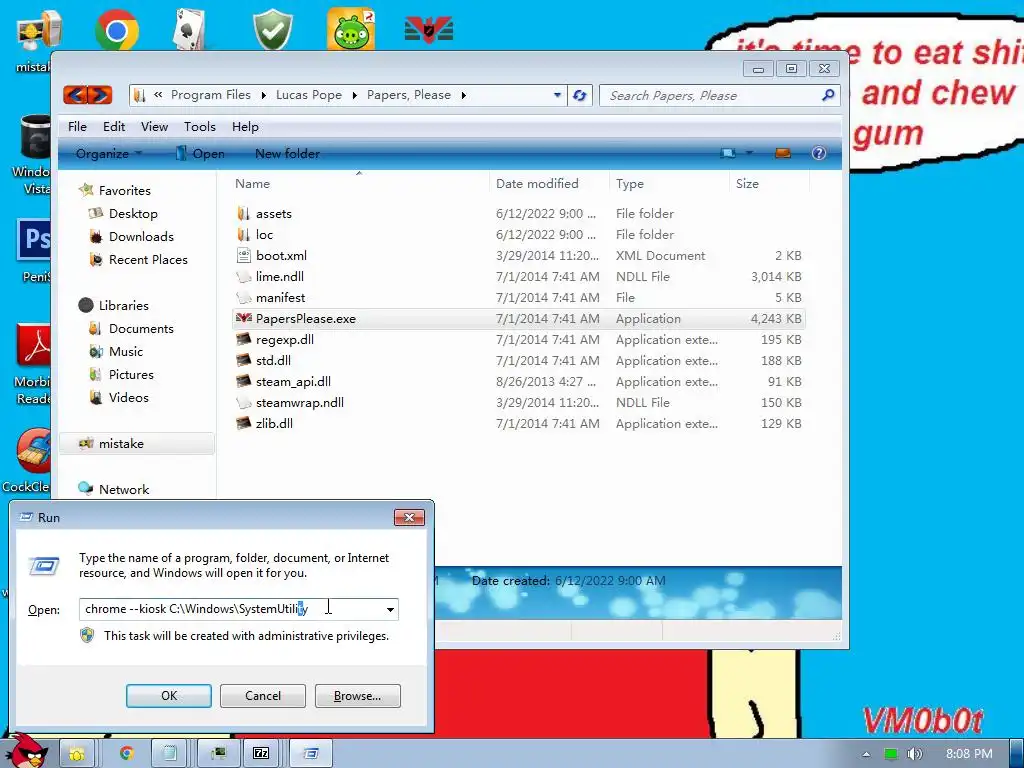The height and width of the screenshot is (768, 1024).
Task: Select the lime.ndll file
Action: (280, 276)
